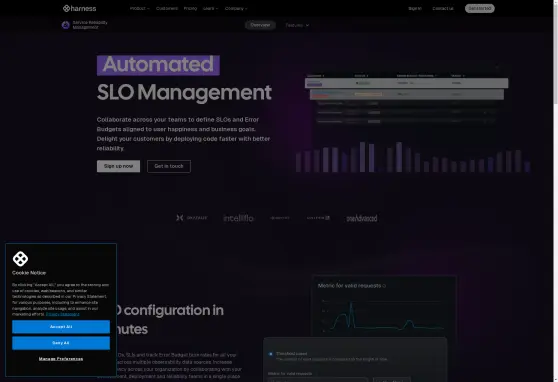Image resolution: width=558 pixels, height=382 pixels.
Task: Click the intelliflo customer logo
Action: pyautogui.click(x=238, y=218)
